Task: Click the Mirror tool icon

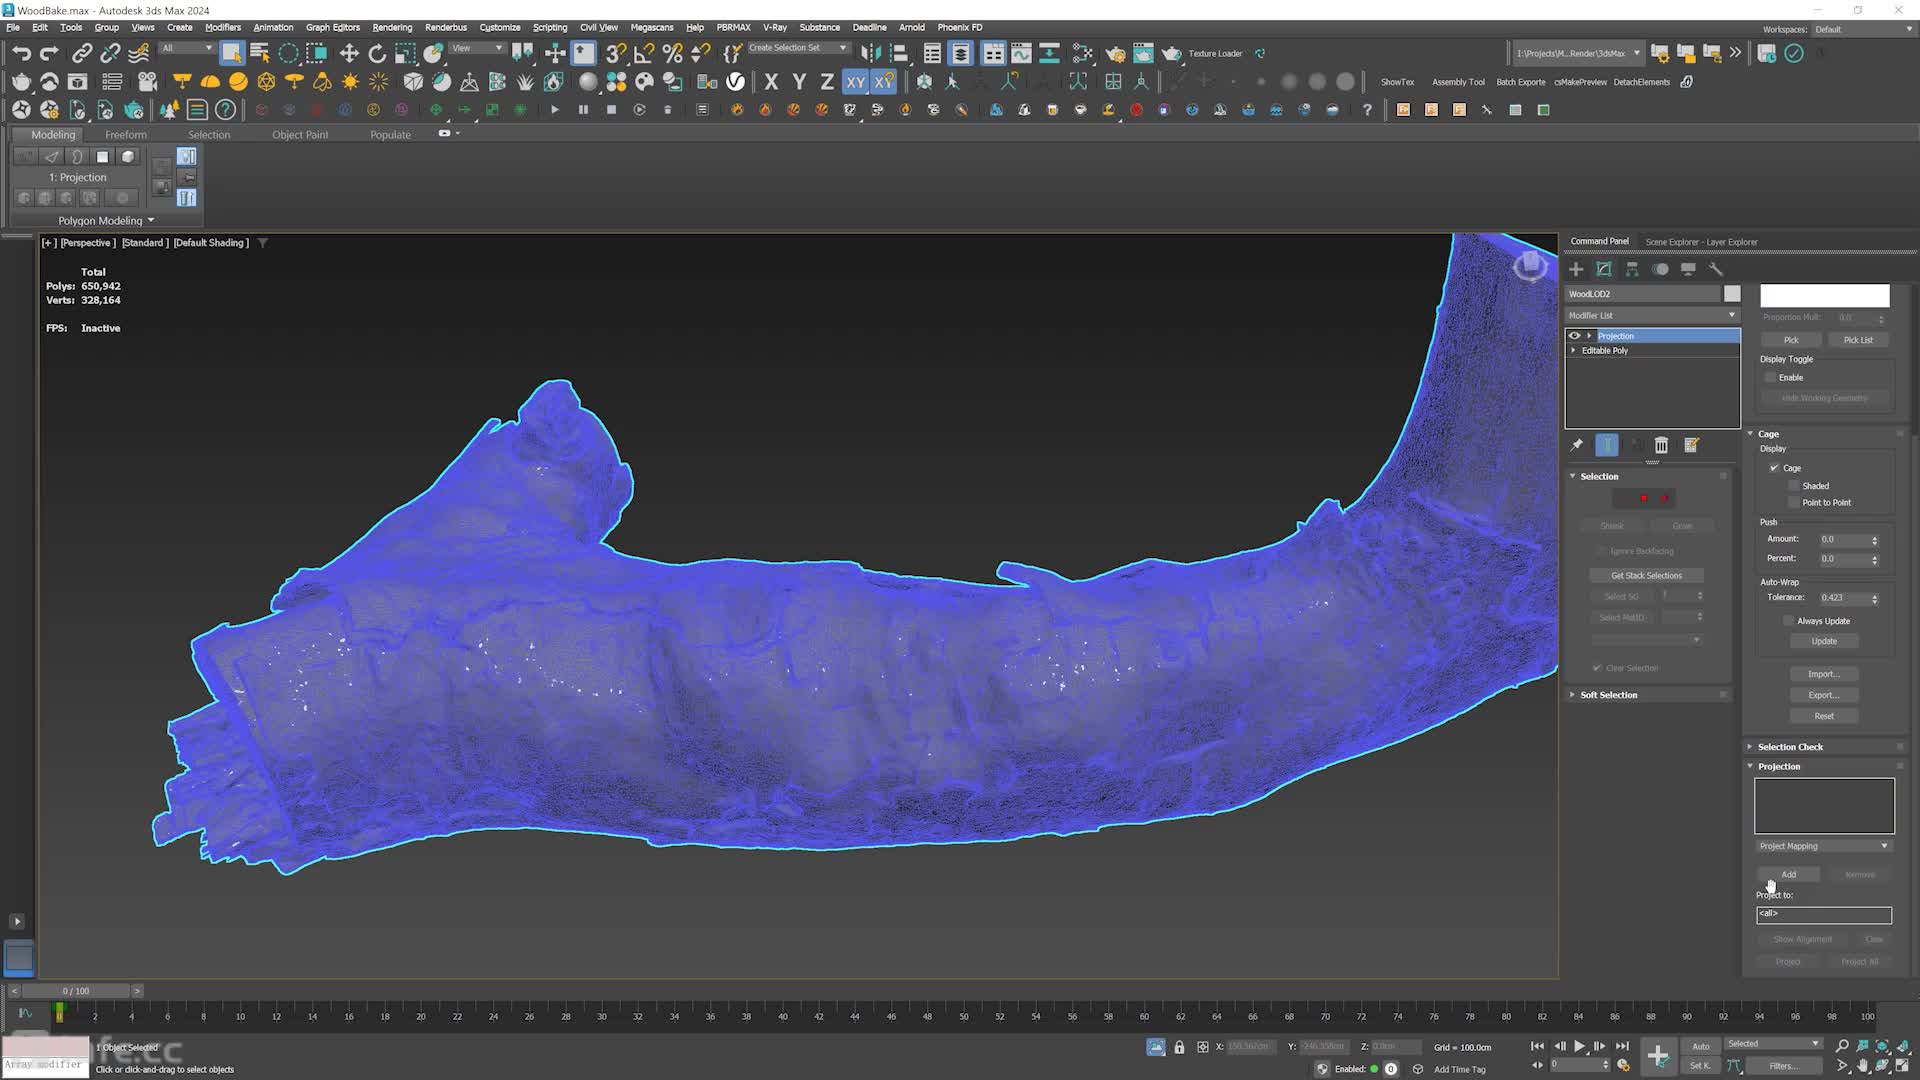Action: pyautogui.click(x=871, y=53)
